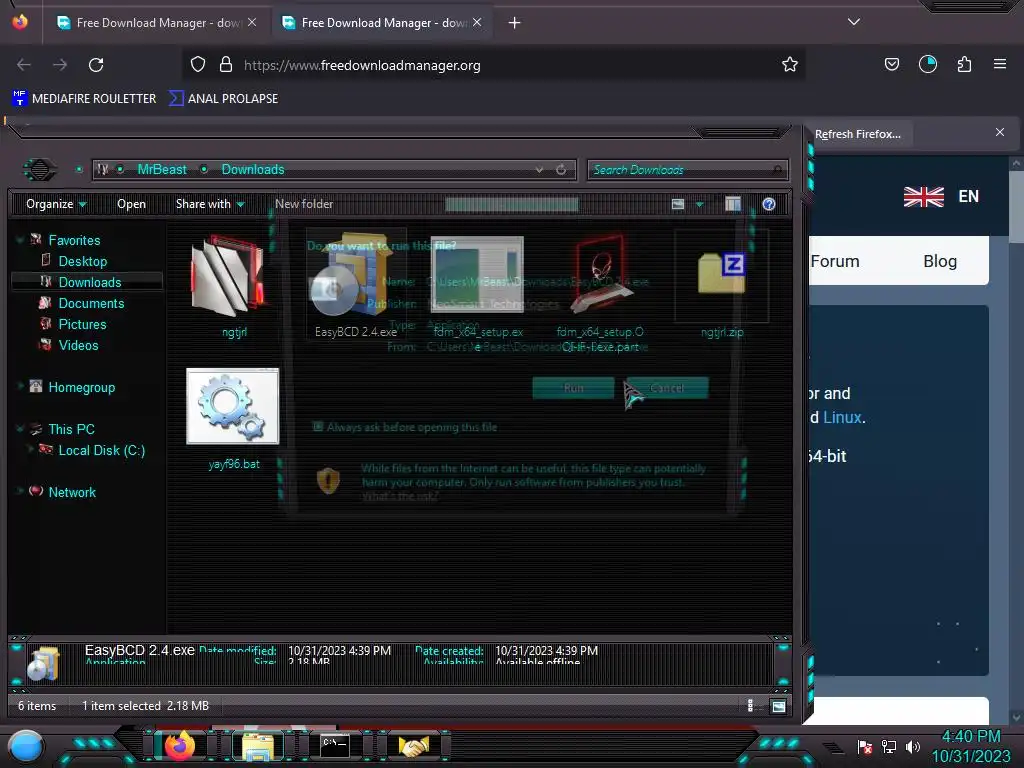The height and width of the screenshot is (768, 1024).
Task: Collapse the Favorites tree group
Action: (20, 240)
